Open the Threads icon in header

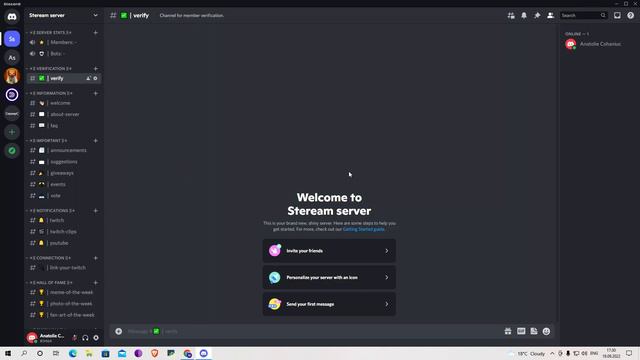point(511,16)
